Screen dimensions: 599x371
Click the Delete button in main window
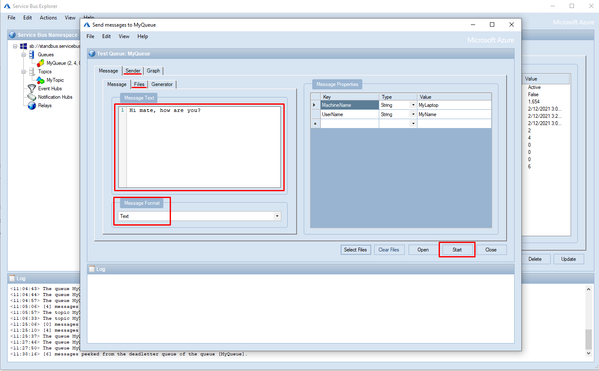pyautogui.click(x=535, y=259)
